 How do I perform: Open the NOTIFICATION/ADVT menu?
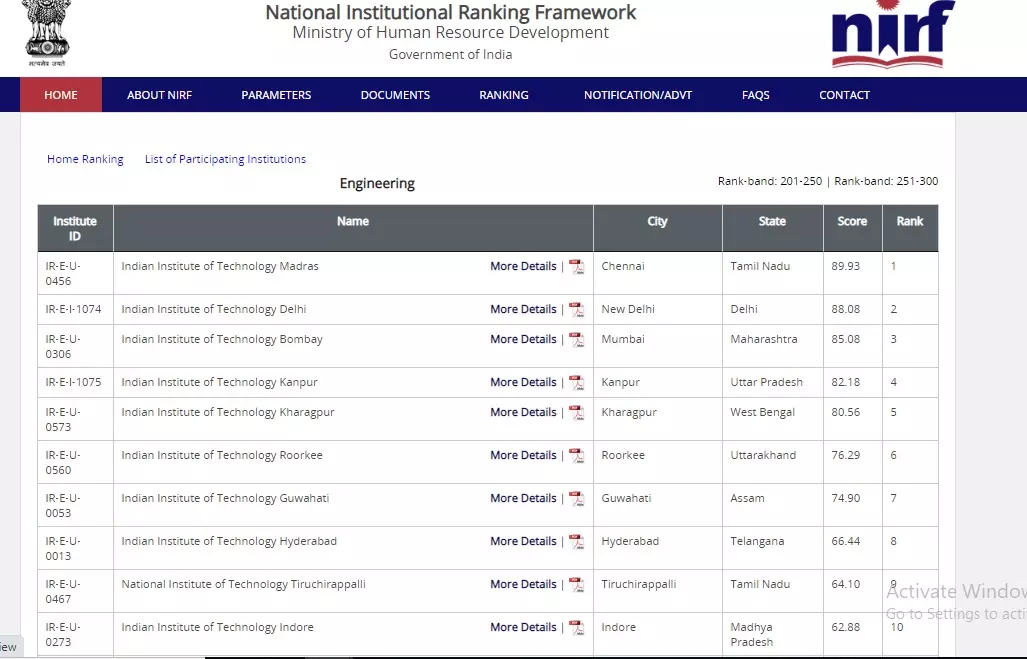[638, 95]
